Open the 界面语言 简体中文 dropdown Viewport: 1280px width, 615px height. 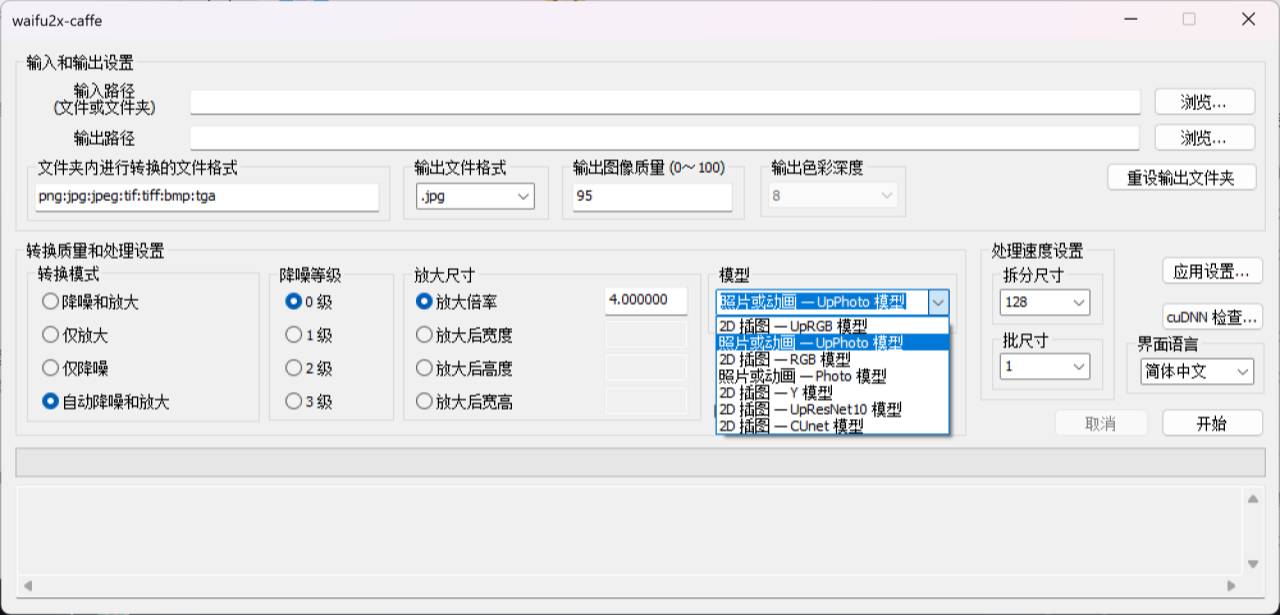point(1196,371)
